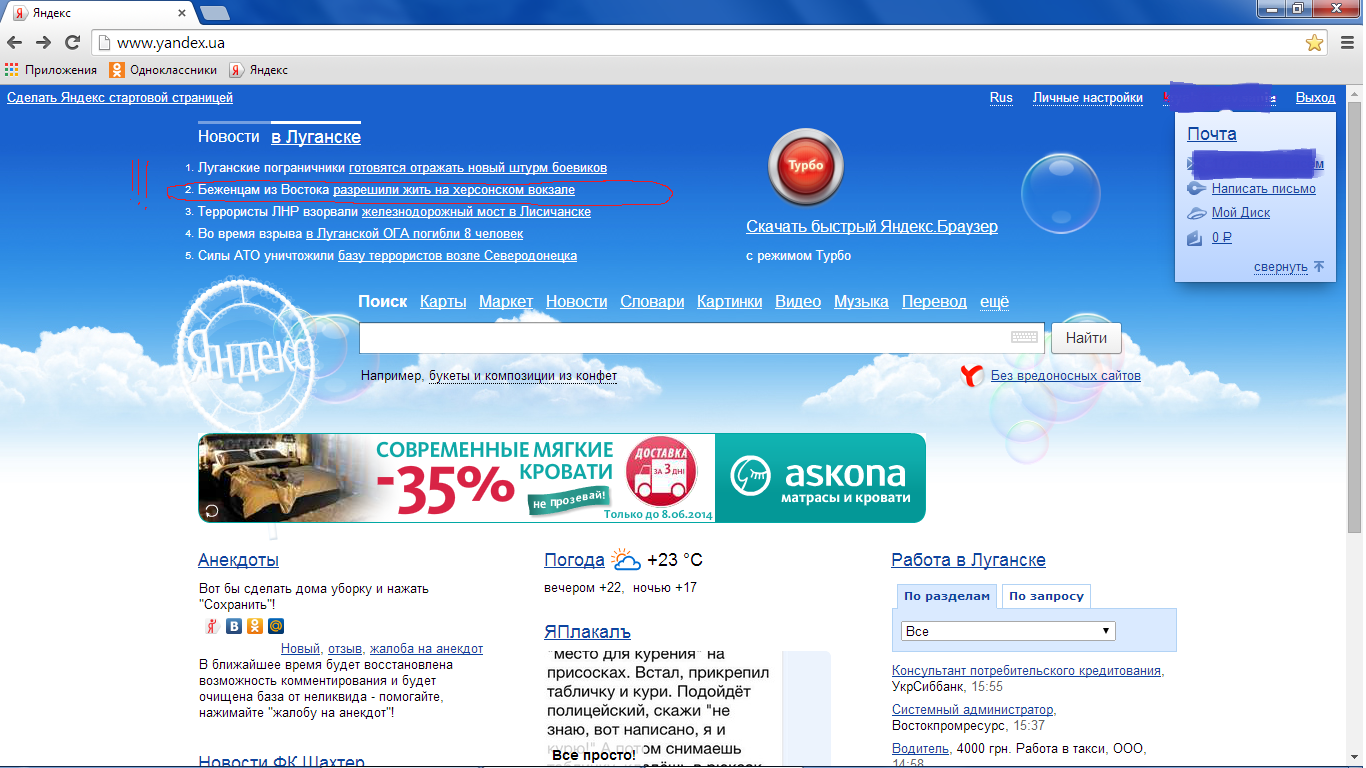The image size is (1366, 768).
Task: Bookmark this page with the star icon
Action: point(1314,42)
